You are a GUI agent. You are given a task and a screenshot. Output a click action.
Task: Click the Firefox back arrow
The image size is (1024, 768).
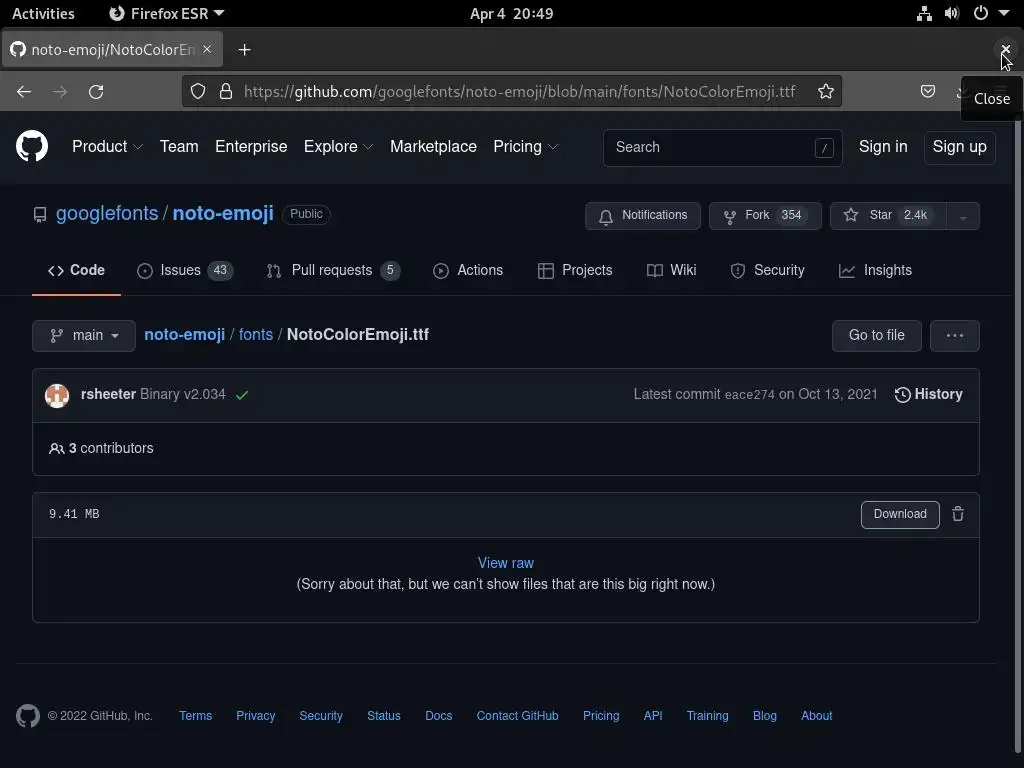[x=24, y=92]
